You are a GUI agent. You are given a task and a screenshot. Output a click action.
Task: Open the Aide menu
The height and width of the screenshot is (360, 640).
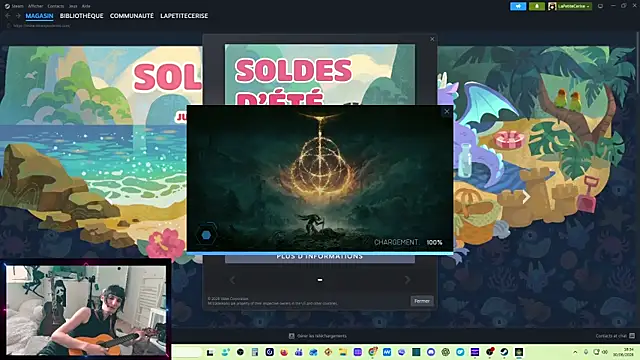pos(86,6)
